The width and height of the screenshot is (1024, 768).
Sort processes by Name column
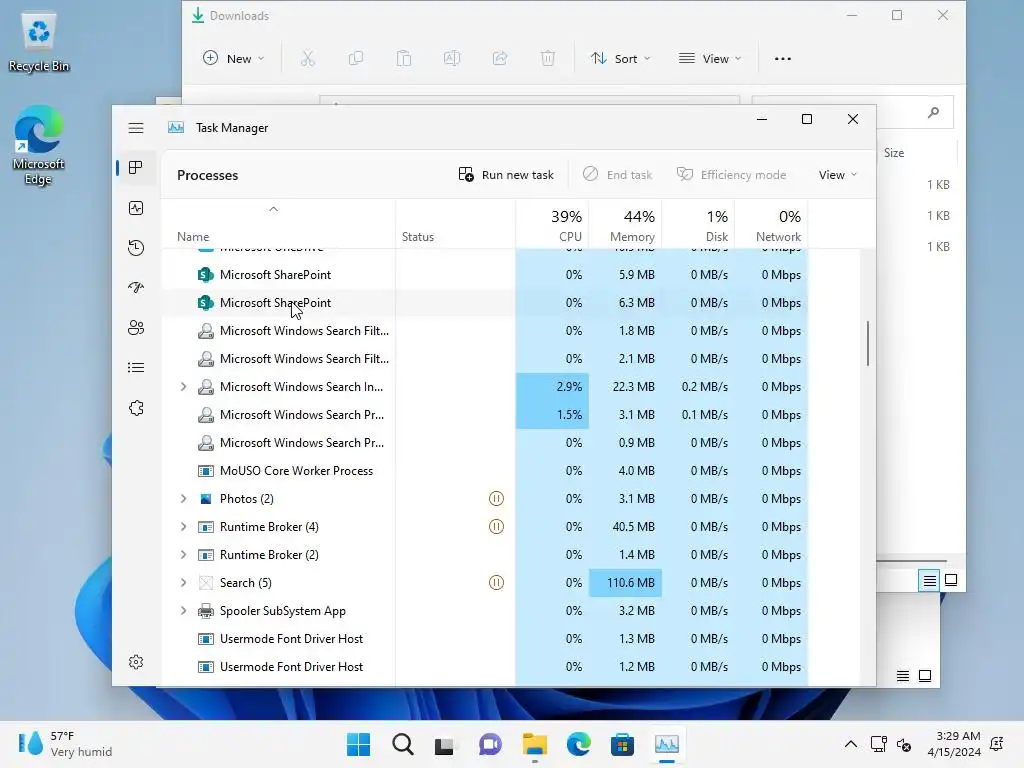tap(278, 224)
